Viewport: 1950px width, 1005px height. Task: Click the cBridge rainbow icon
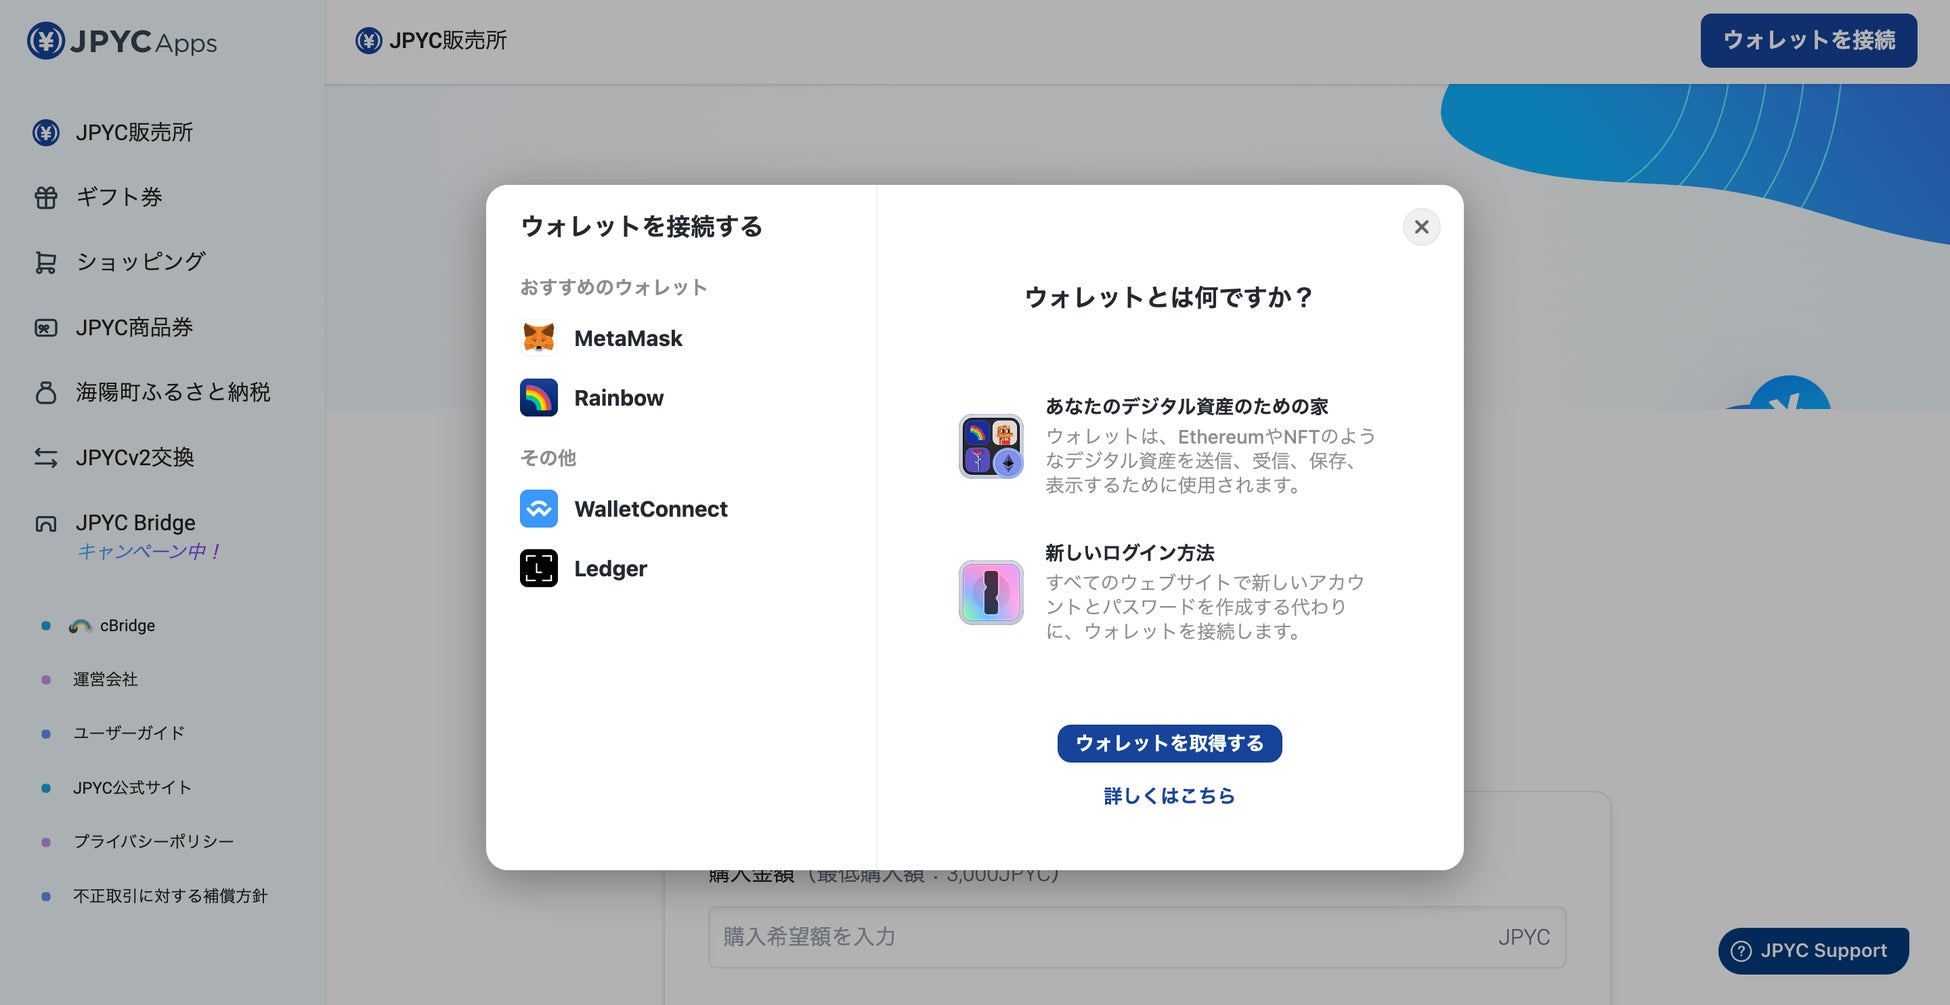(x=80, y=626)
